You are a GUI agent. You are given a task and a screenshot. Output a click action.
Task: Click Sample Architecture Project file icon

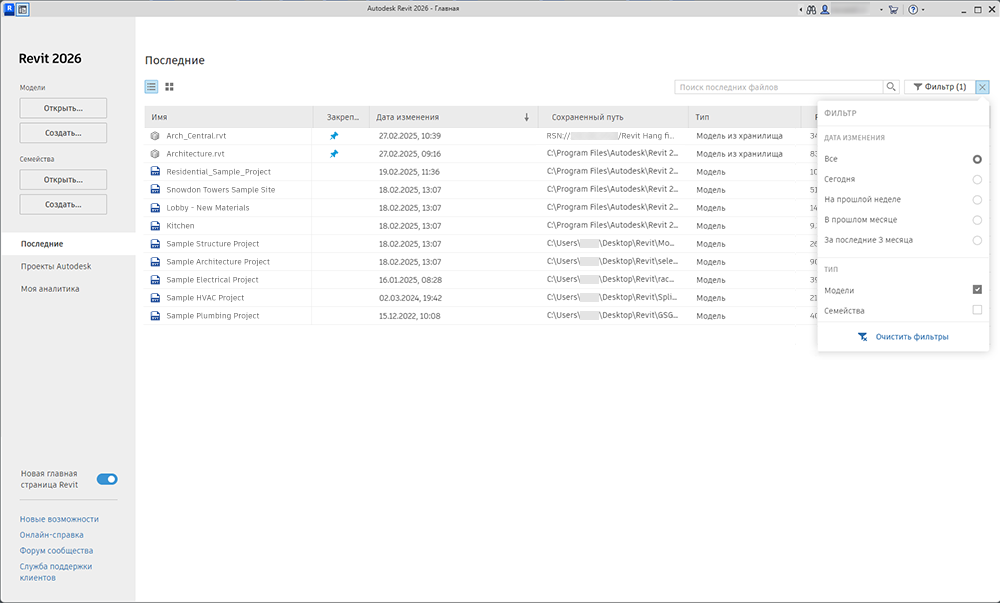pos(154,261)
